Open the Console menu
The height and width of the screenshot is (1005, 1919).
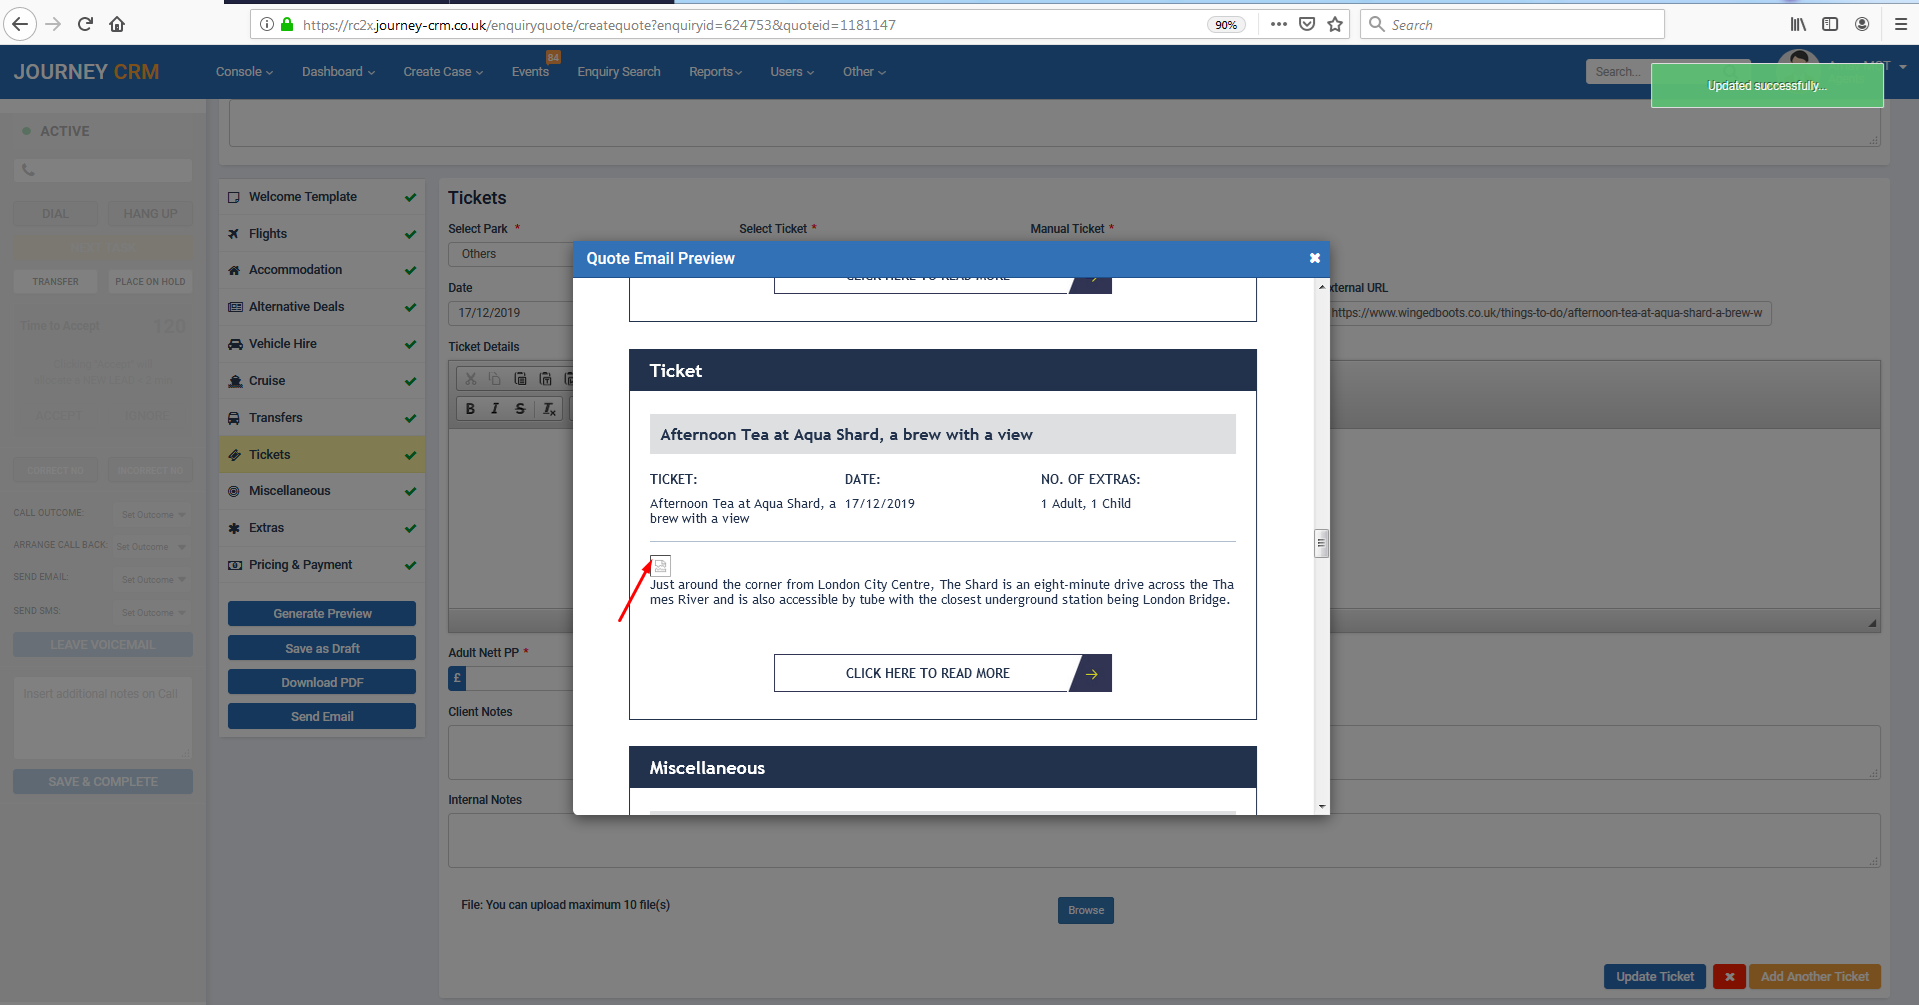pos(244,72)
